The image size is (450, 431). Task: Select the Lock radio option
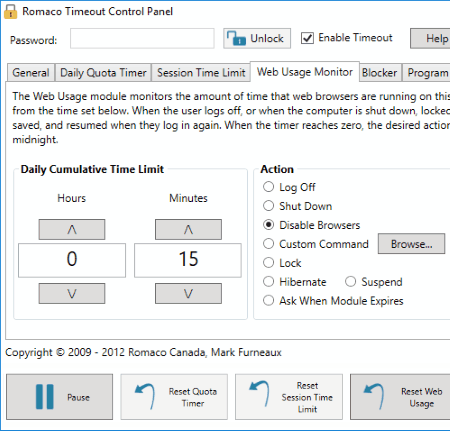tap(268, 263)
